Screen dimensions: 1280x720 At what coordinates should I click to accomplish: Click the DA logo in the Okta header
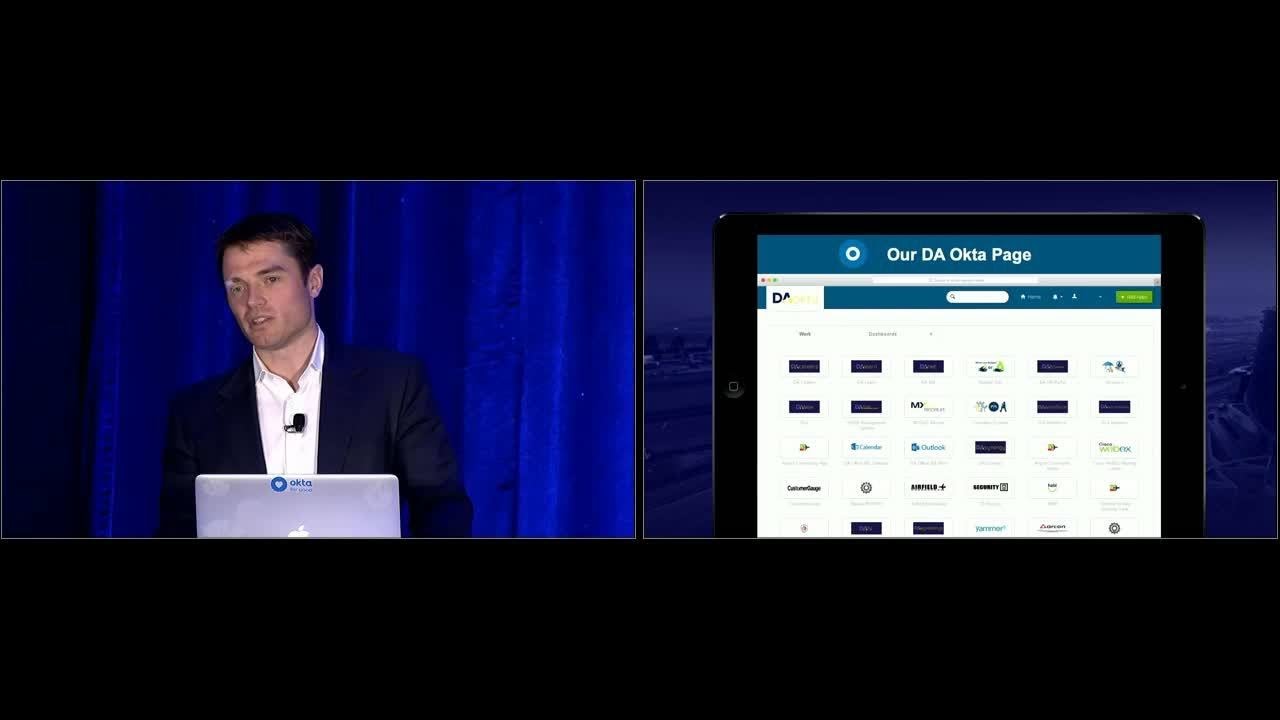click(794, 298)
